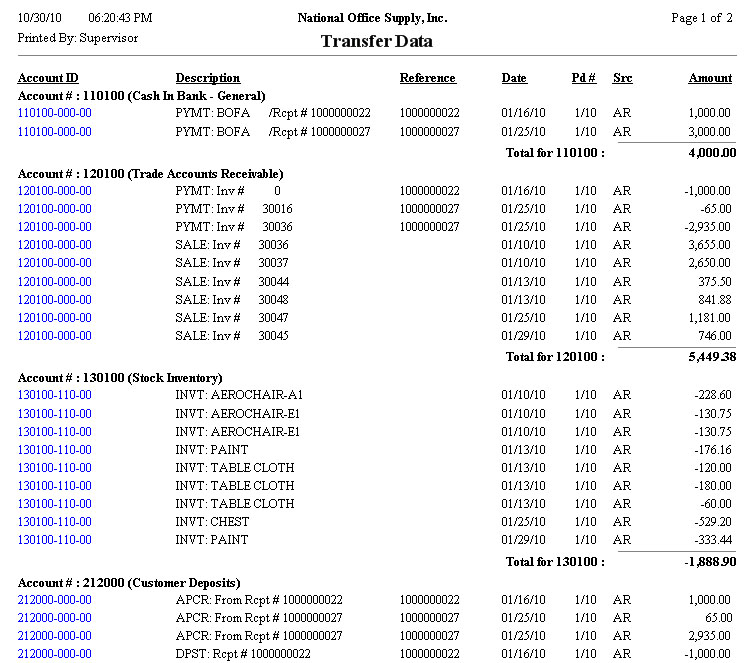Open the account link for SALE Inv # 30048
The image size is (756, 663).
click(55, 300)
